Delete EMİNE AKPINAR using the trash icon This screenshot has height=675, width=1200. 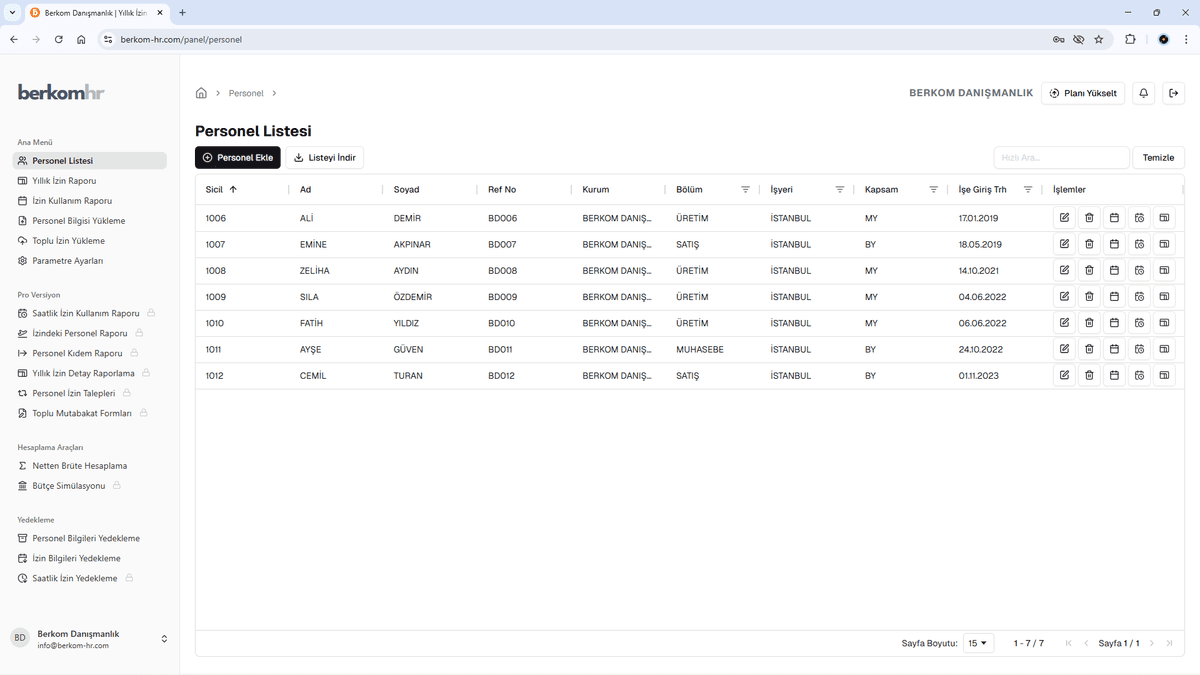pyautogui.click(x=1089, y=244)
